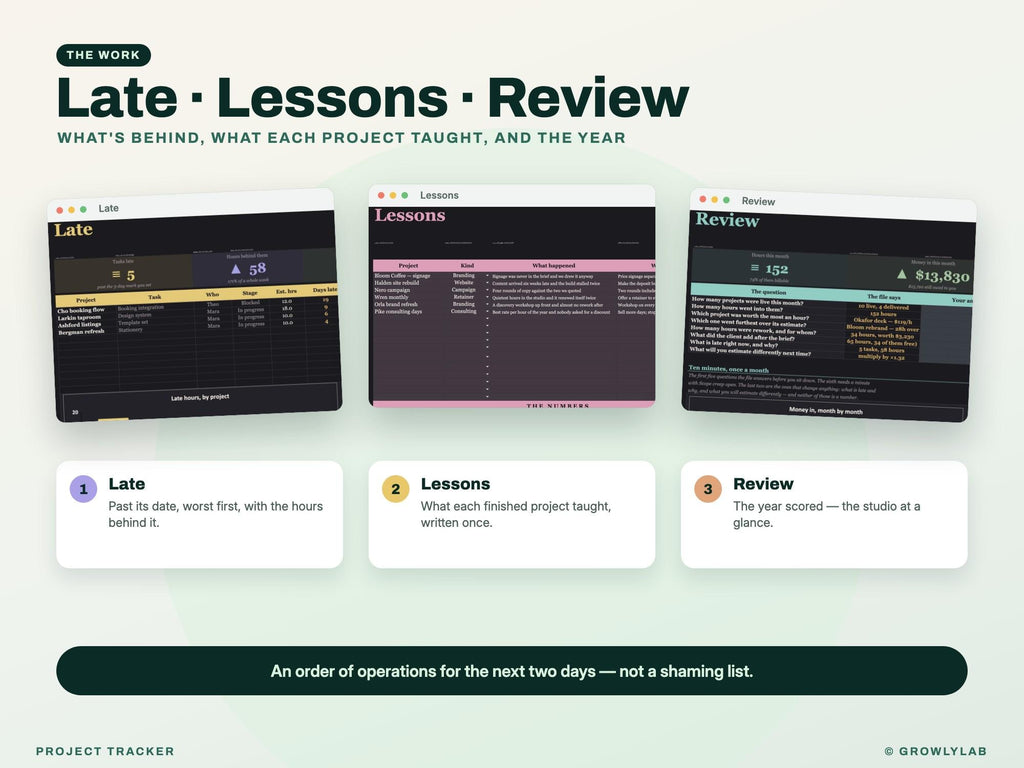This screenshot has width=1024, height=768.
Task: Close the Lessons window with its red button
Action: pos(381,195)
